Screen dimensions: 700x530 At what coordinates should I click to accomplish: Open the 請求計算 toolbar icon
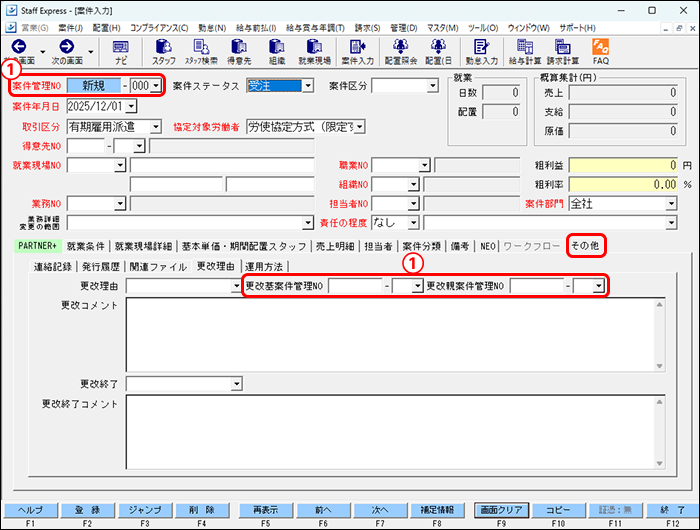click(562, 52)
